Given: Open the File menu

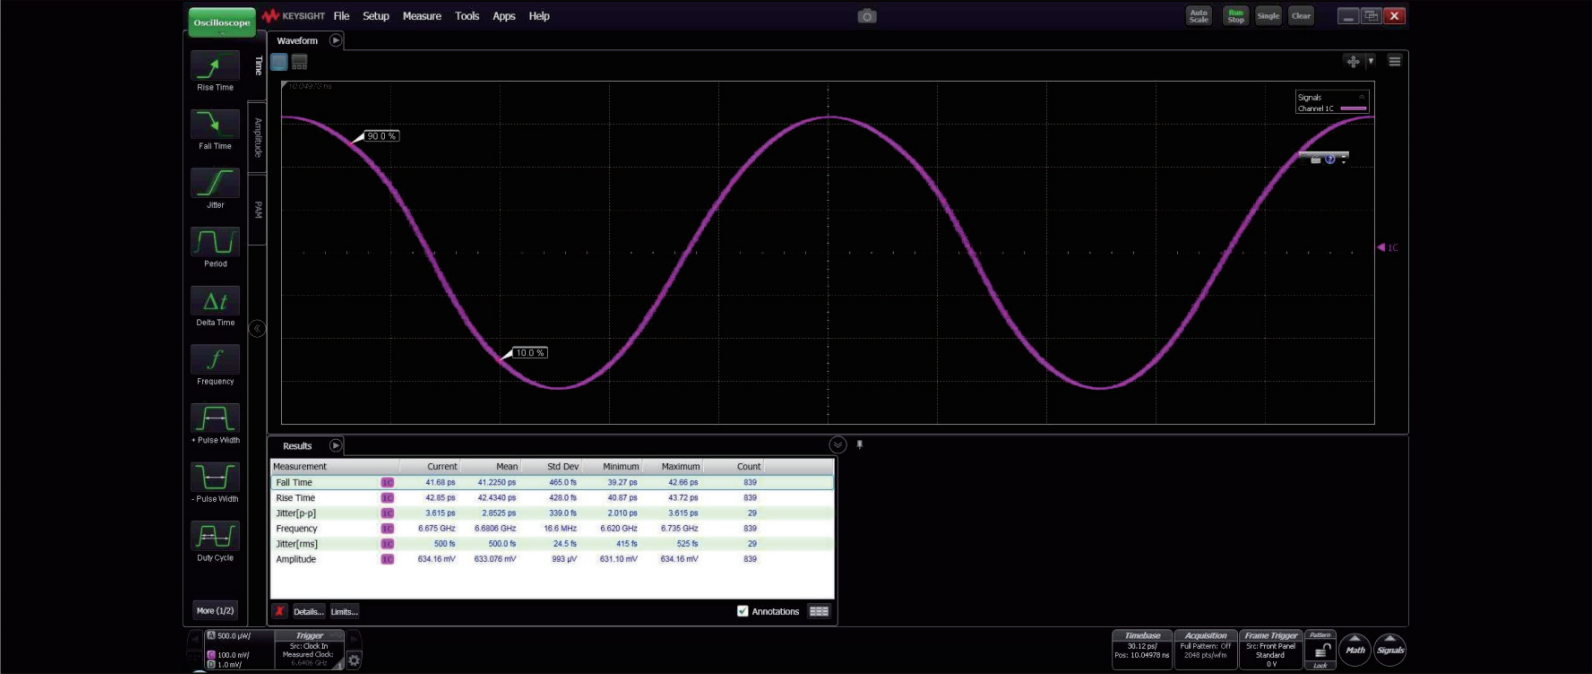Looking at the screenshot, I should (x=341, y=16).
